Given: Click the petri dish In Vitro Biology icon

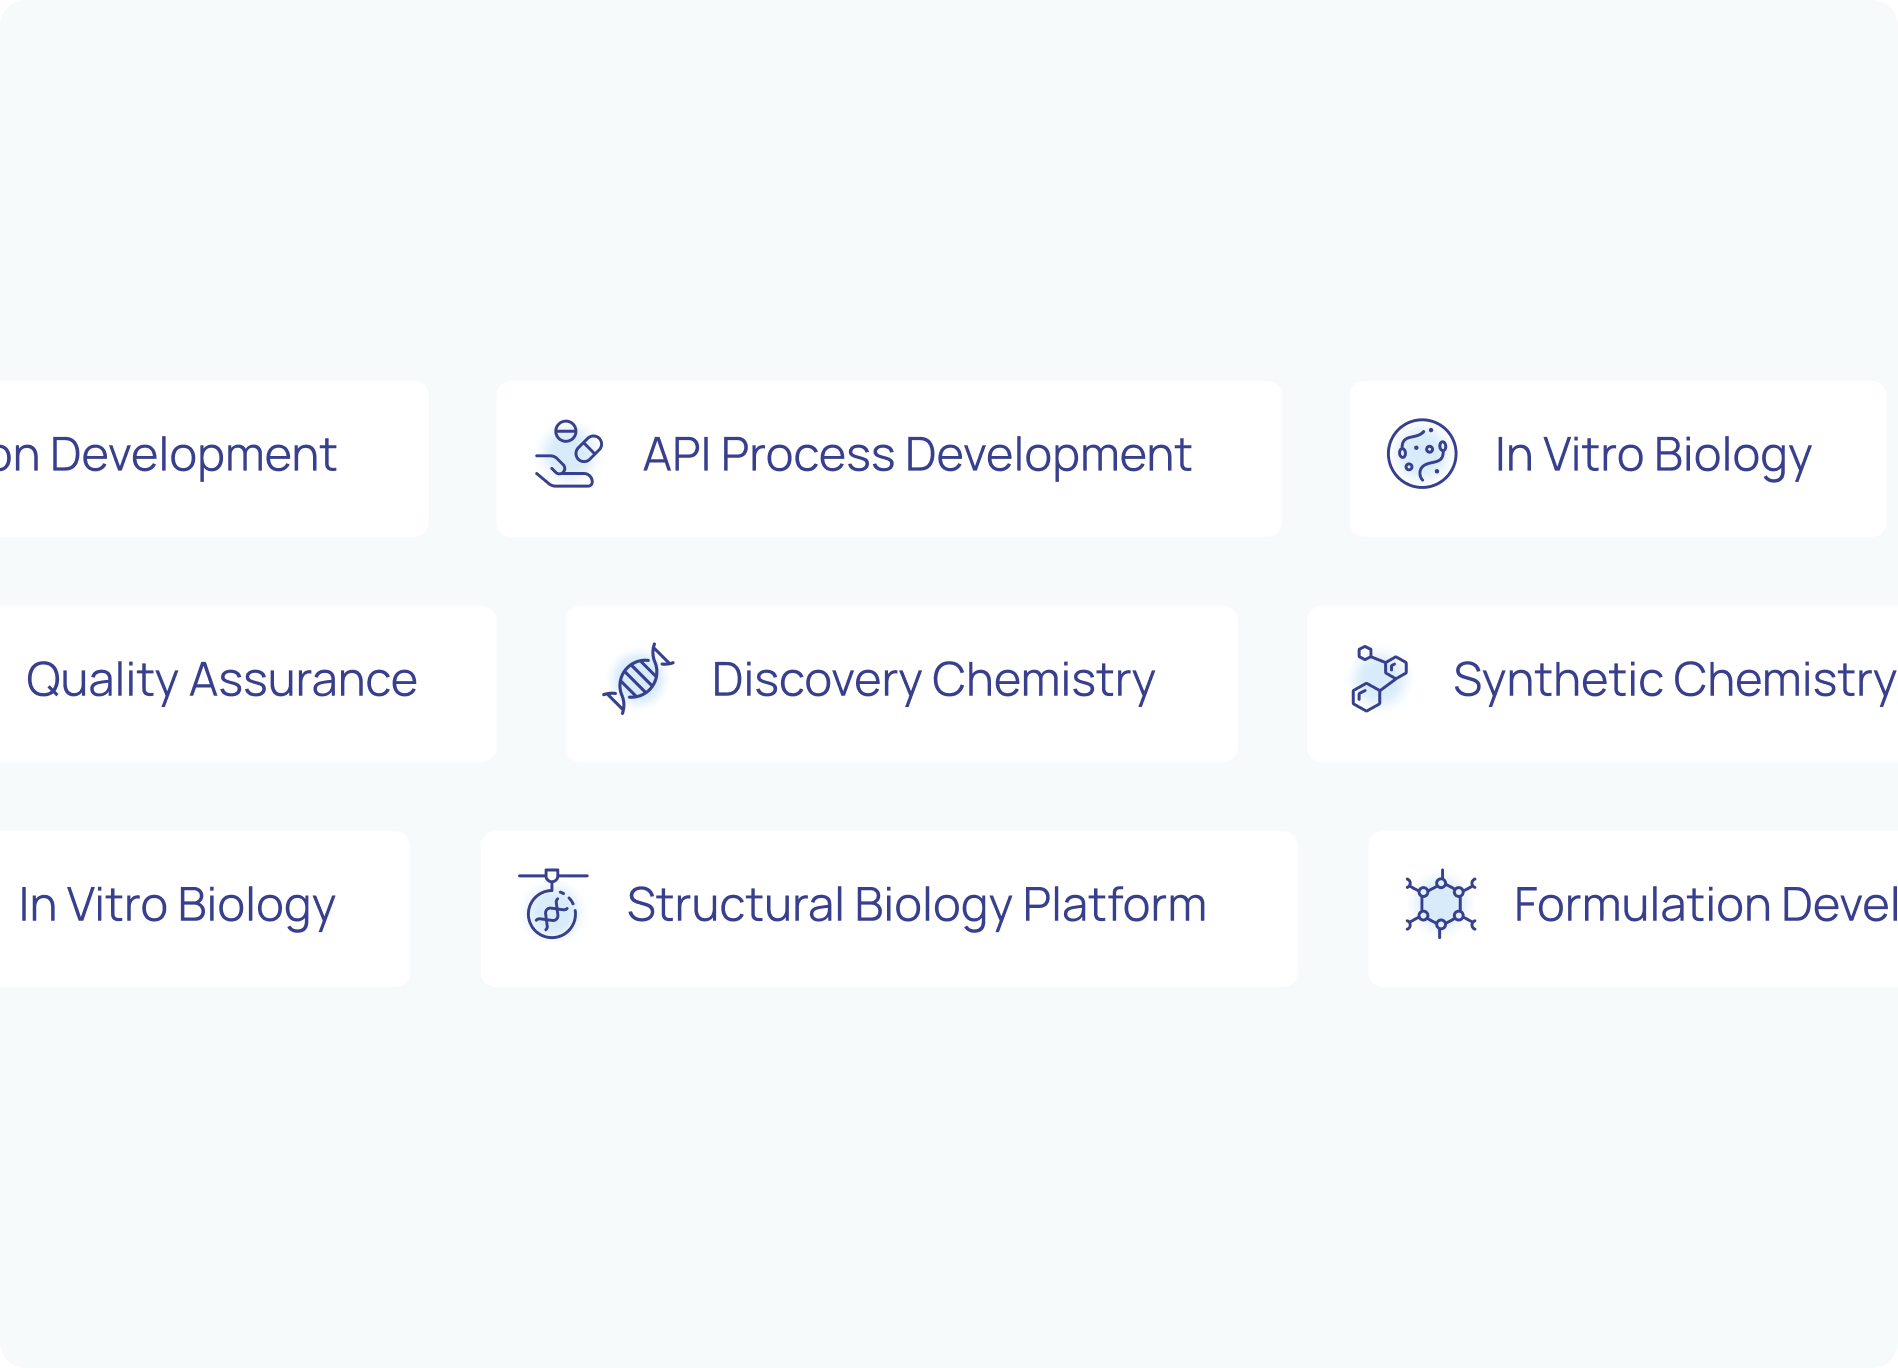Looking at the screenshot, I should 1421,454.
